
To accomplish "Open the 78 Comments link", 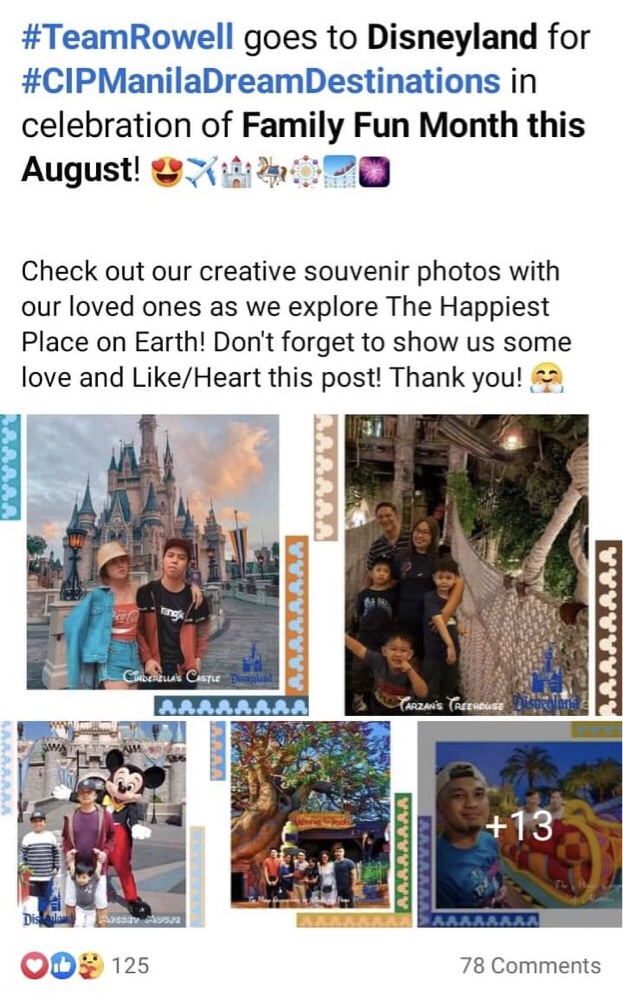I will coord(530,966).
